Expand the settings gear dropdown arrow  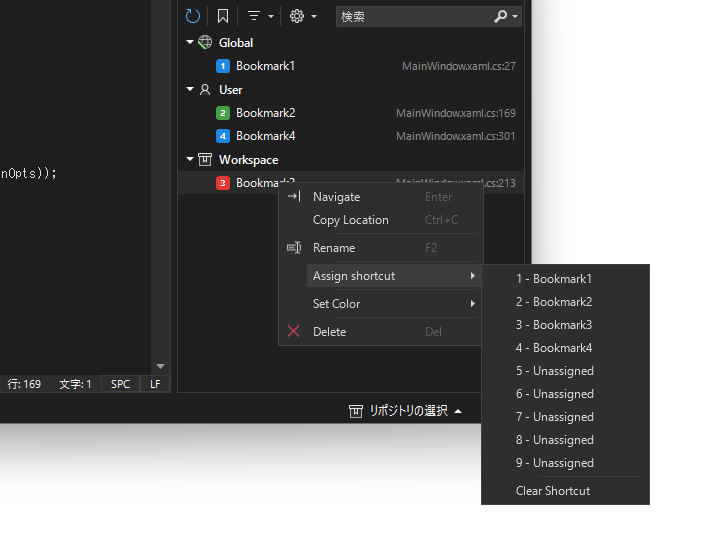[314, 17]
